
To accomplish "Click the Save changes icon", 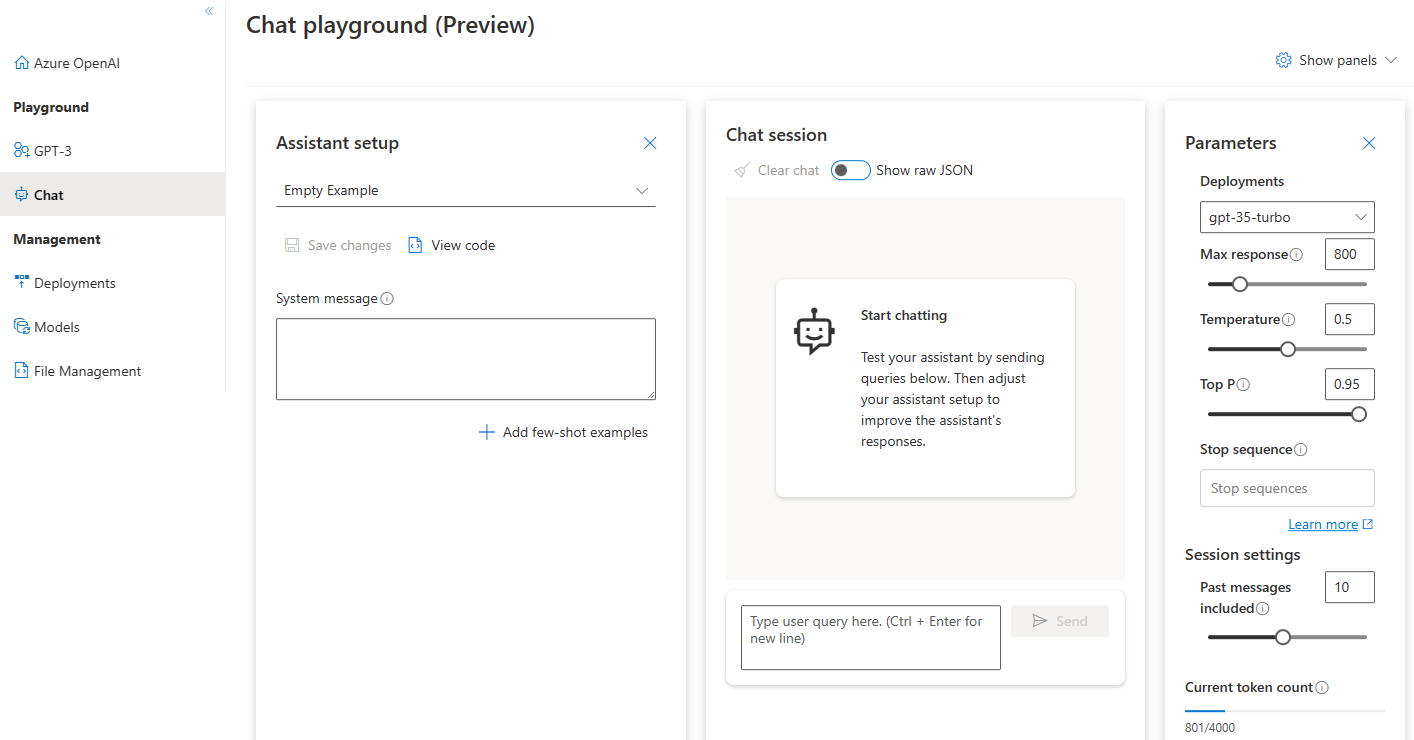I will tap(291, 244).
